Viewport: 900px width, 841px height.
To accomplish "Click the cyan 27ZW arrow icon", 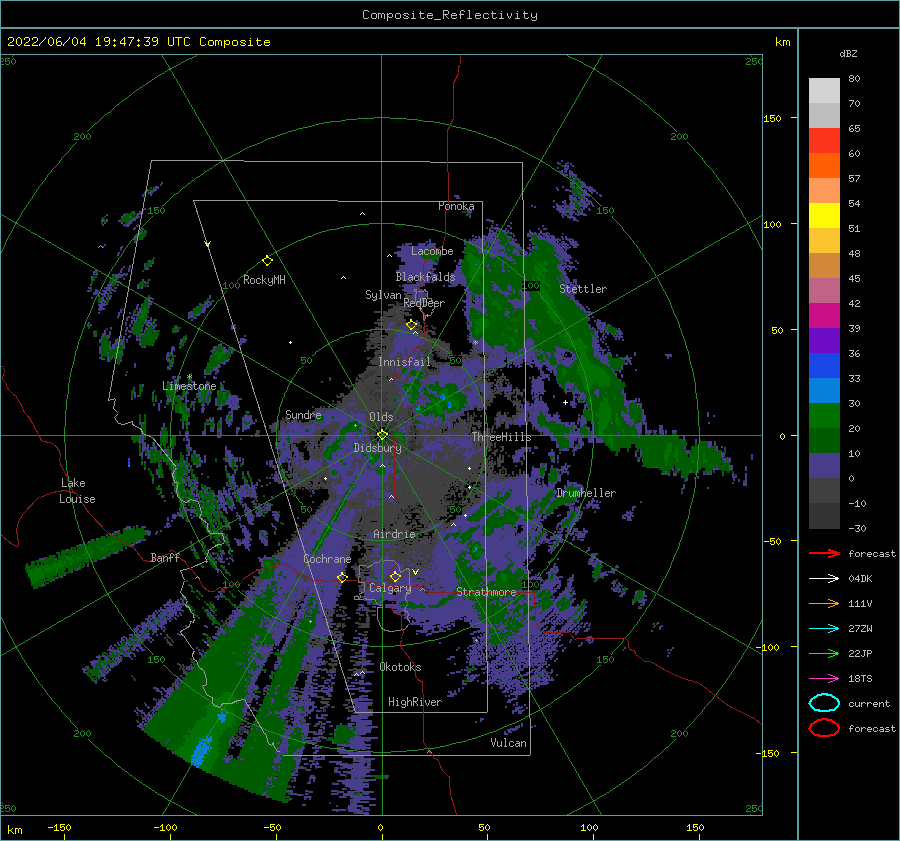I will pos(824,629).
